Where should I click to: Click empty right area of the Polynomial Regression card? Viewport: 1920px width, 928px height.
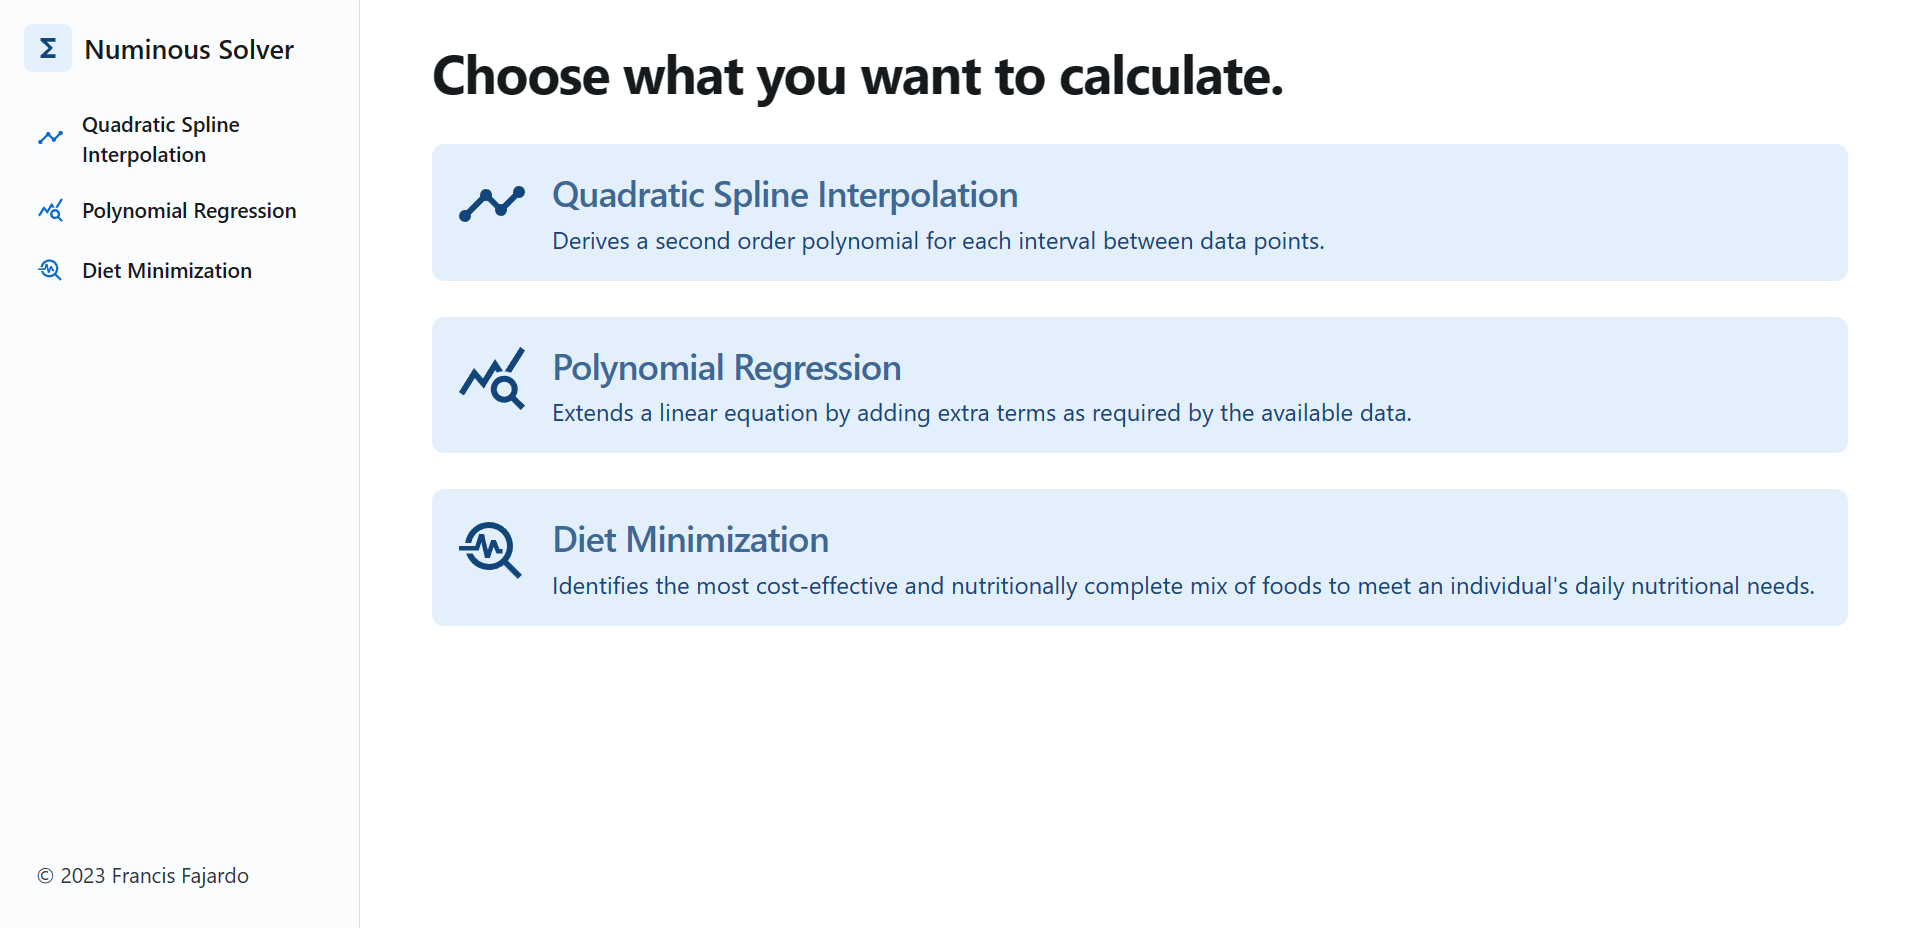[x=1650, y=385]
